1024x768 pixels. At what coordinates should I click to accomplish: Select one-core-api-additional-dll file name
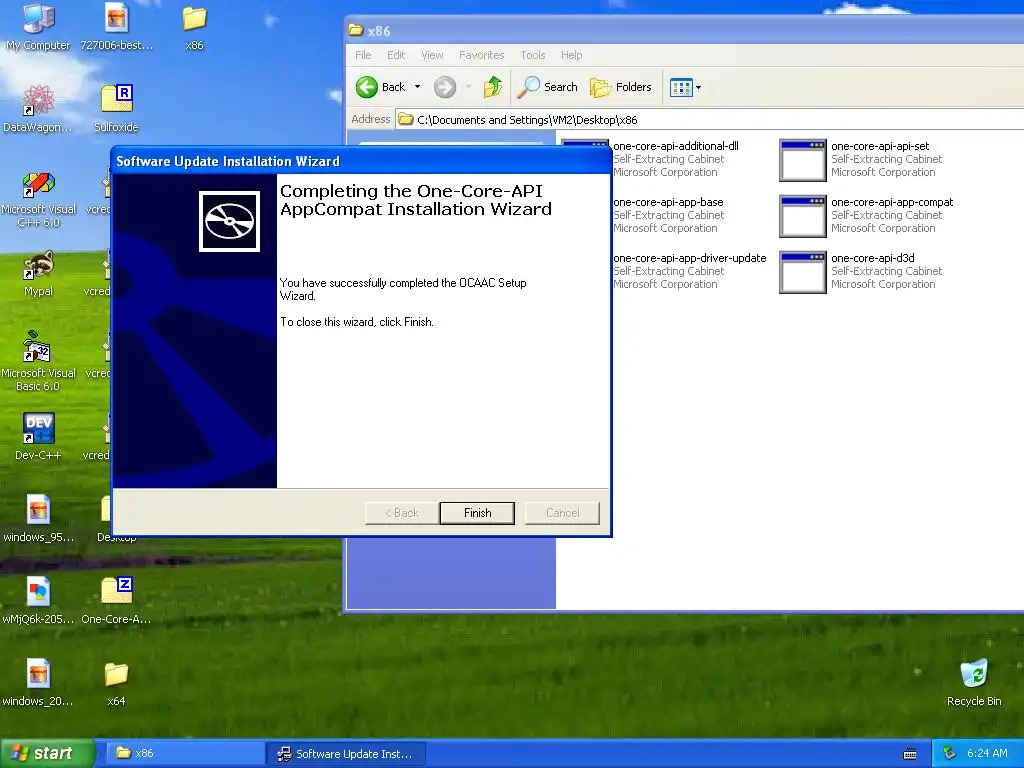676,146
